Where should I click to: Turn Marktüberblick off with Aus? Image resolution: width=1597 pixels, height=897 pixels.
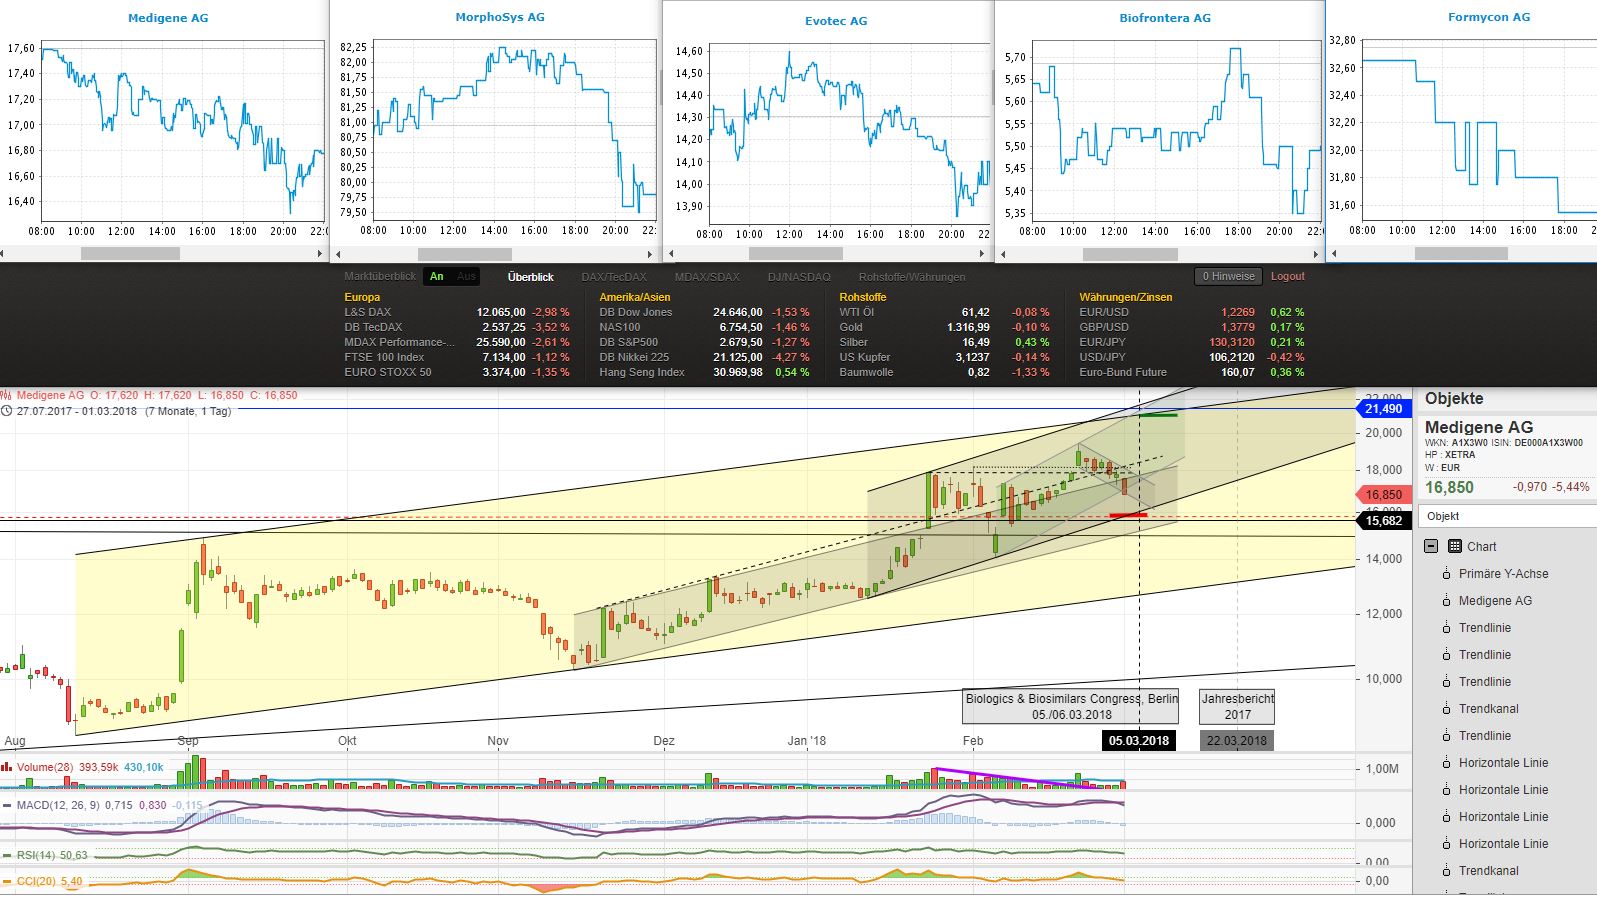[x=466, y=277]
